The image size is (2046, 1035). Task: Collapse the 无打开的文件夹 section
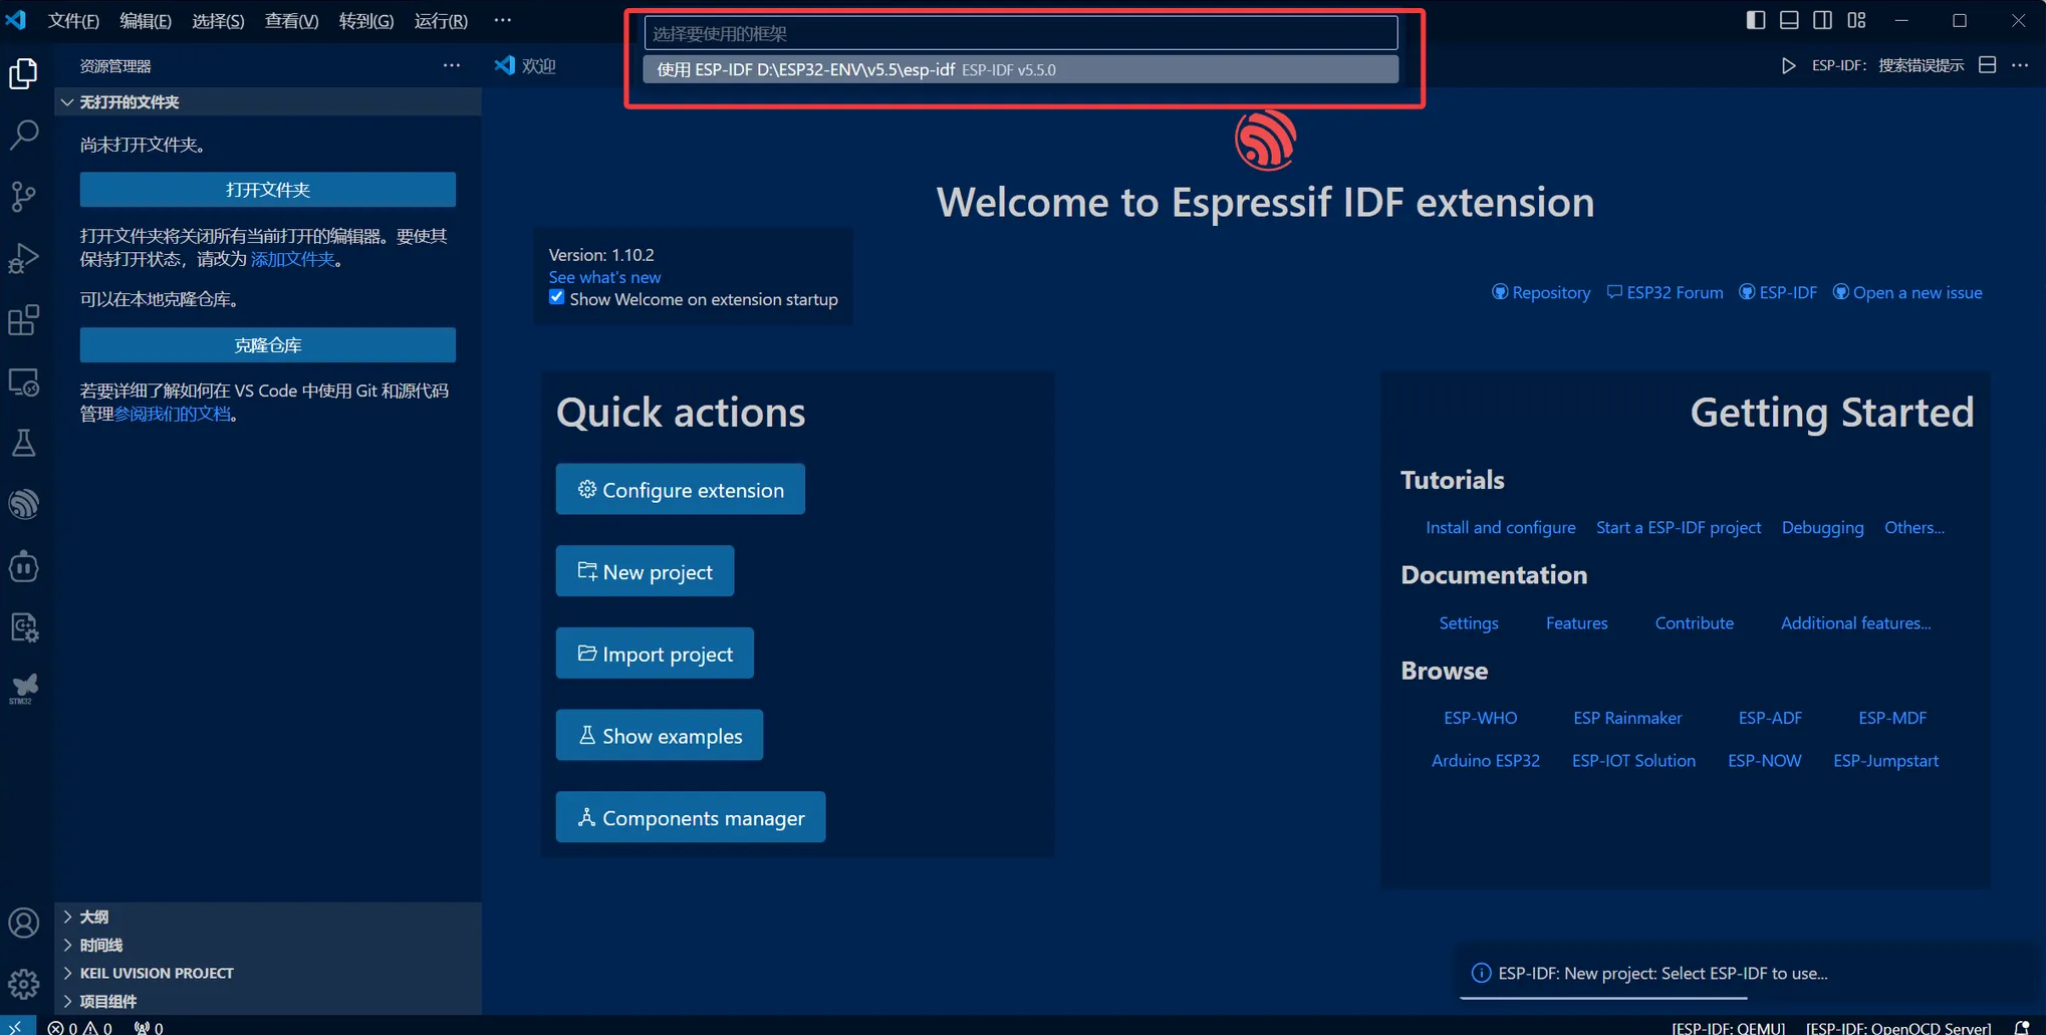point(268,102)
